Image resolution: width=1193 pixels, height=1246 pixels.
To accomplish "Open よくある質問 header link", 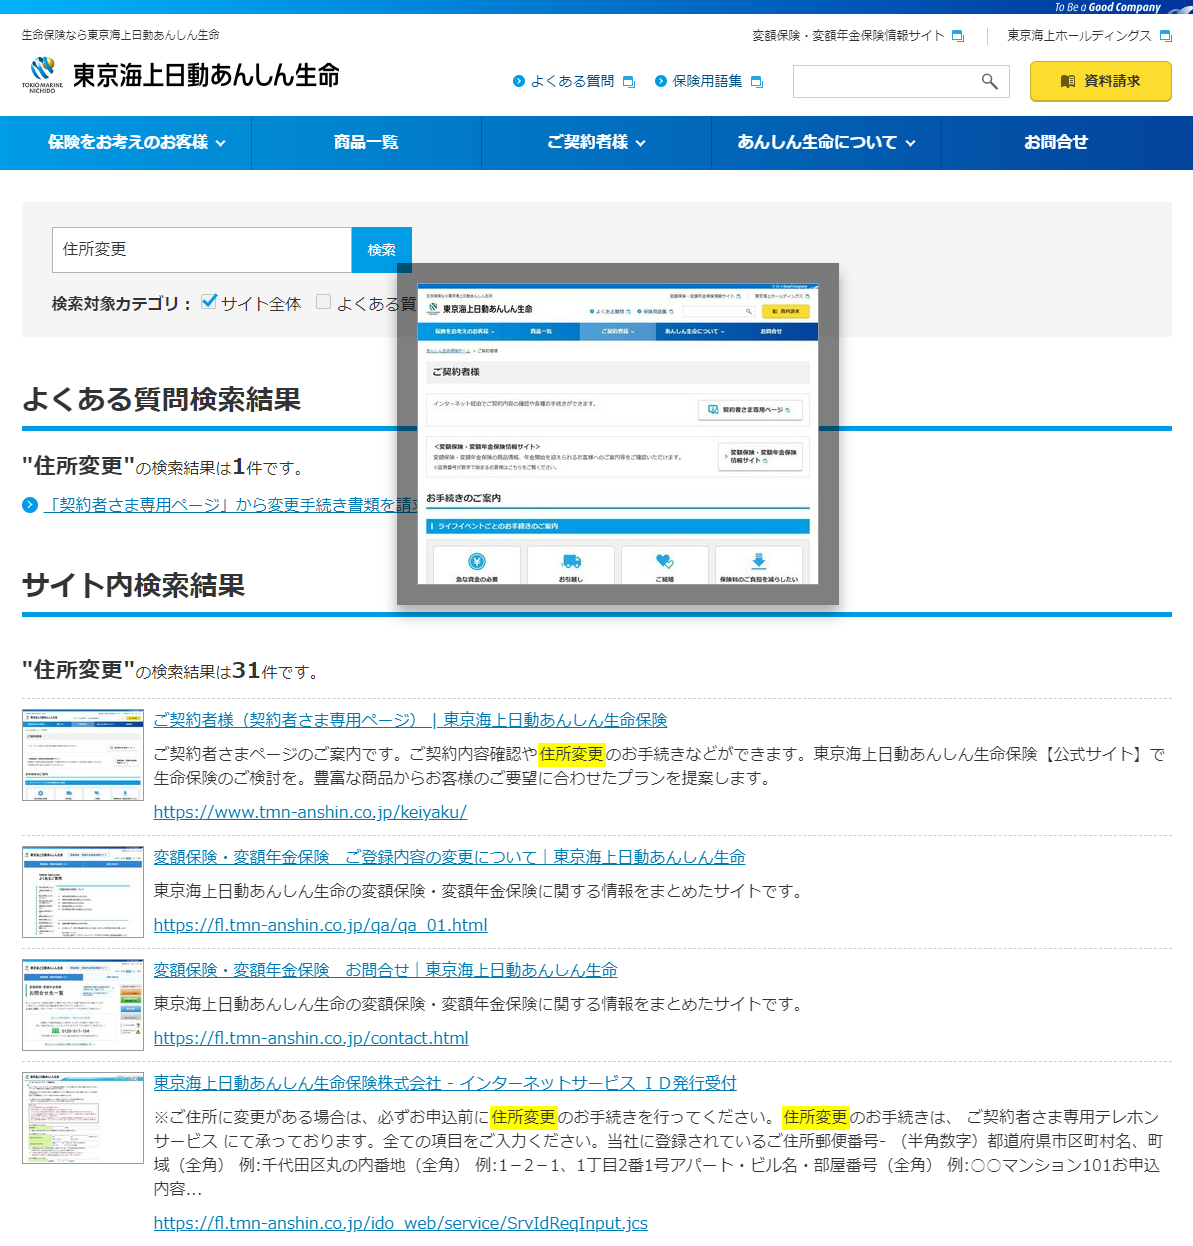I will pos(572,81).
